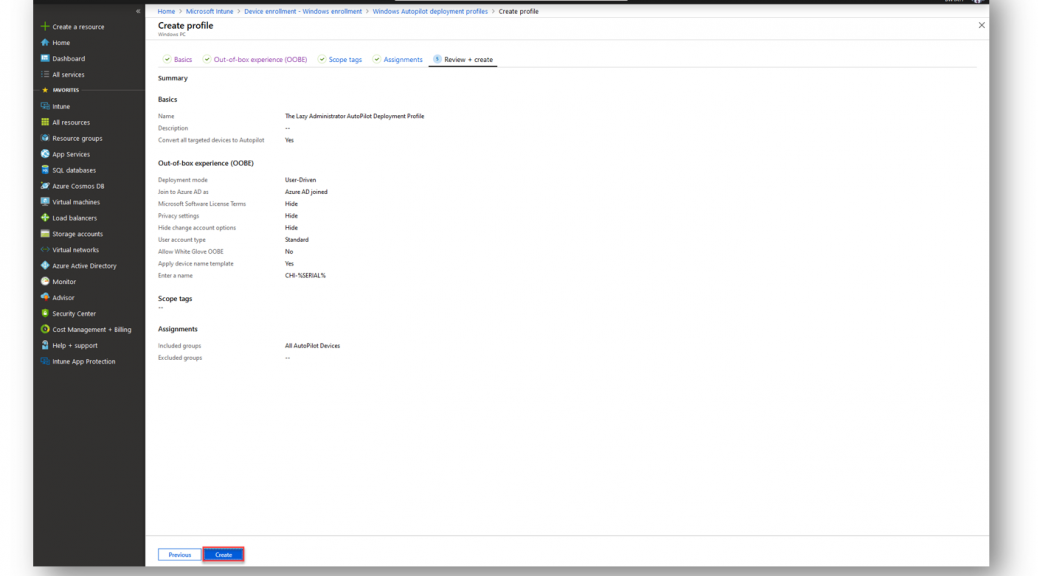Open Microsoft Intune breadcrumb link
Viewport: 1038px width, 576px height.
coord(209,11)
